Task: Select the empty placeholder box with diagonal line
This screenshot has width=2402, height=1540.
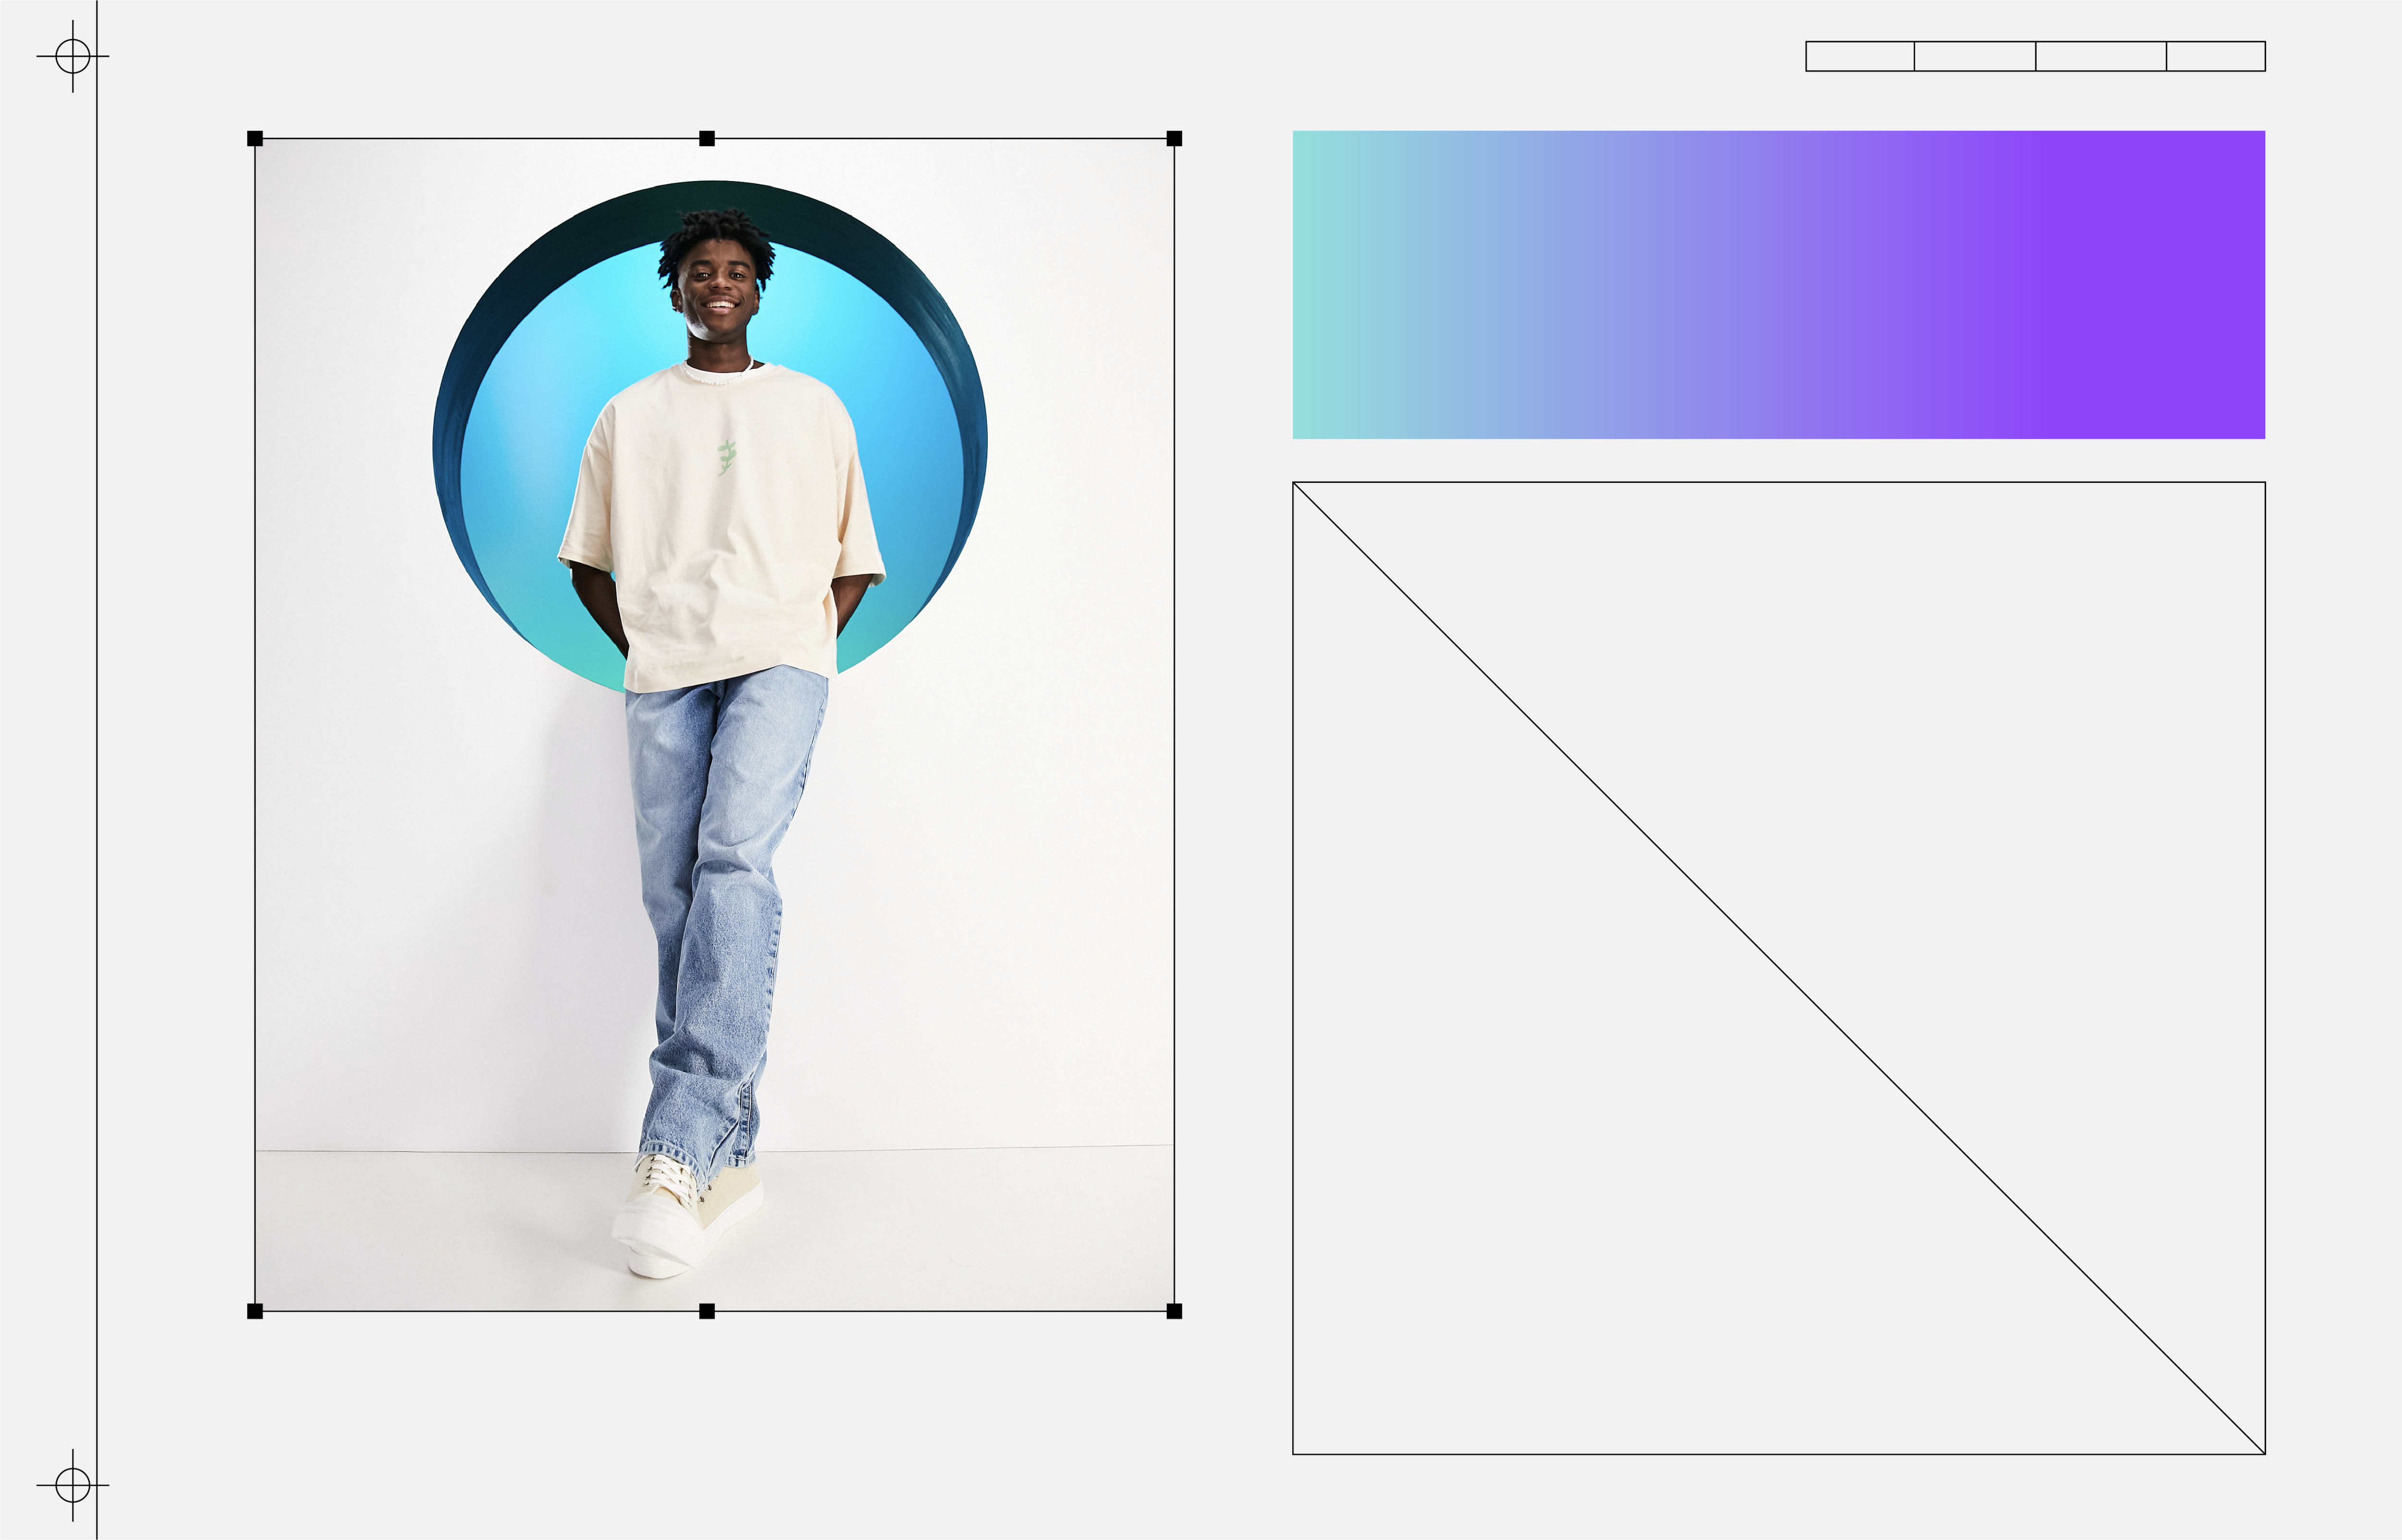Action: click(1779, 968)
